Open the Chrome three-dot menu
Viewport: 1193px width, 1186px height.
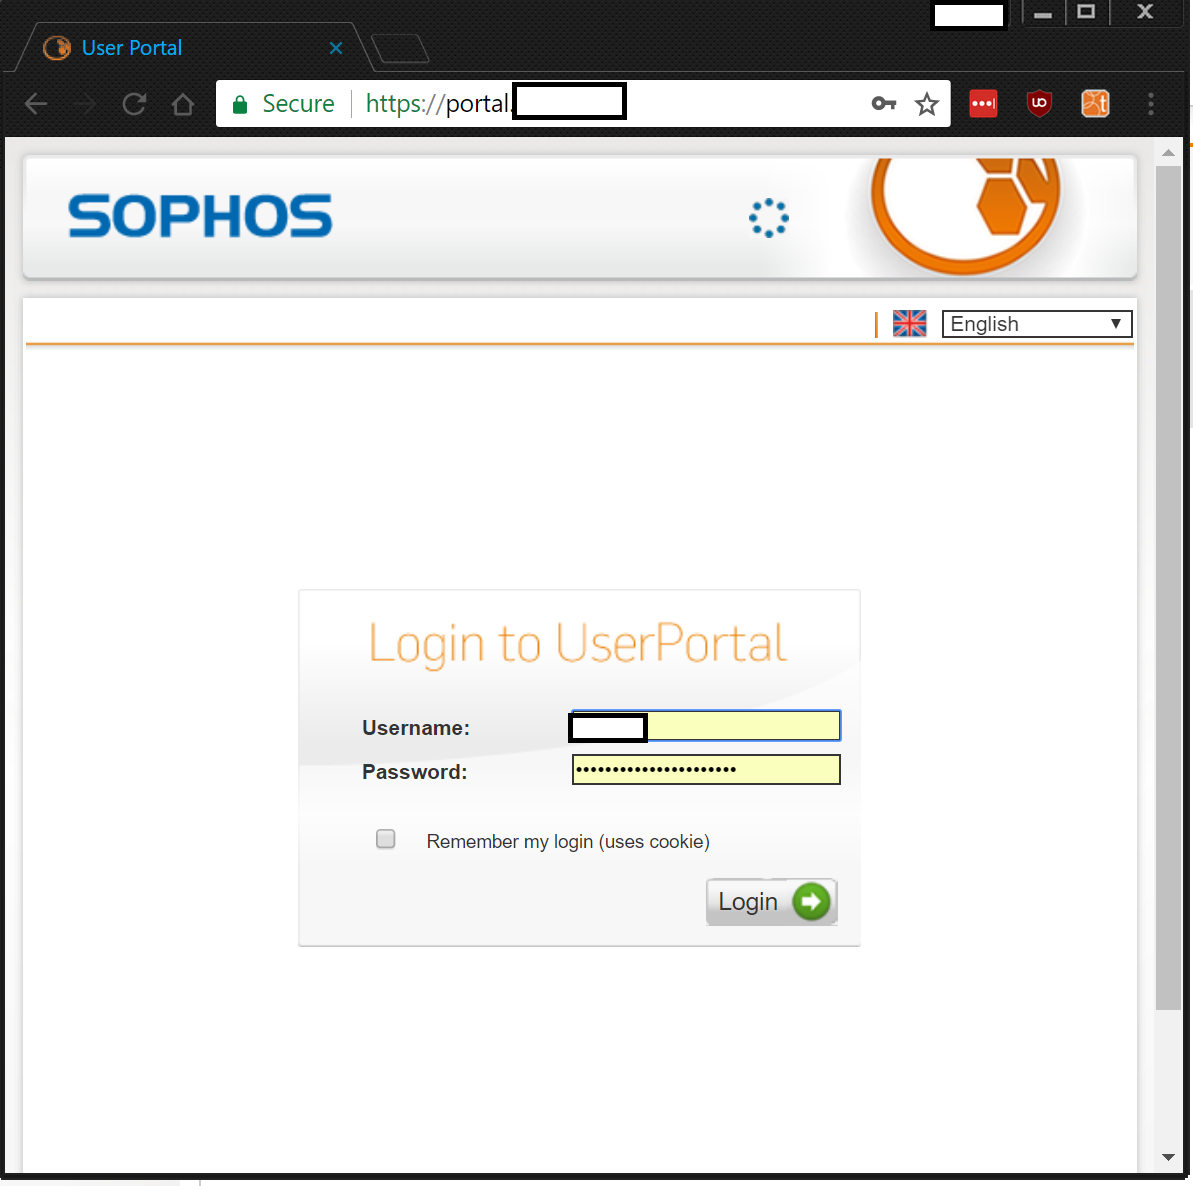tap(1150, 103)
